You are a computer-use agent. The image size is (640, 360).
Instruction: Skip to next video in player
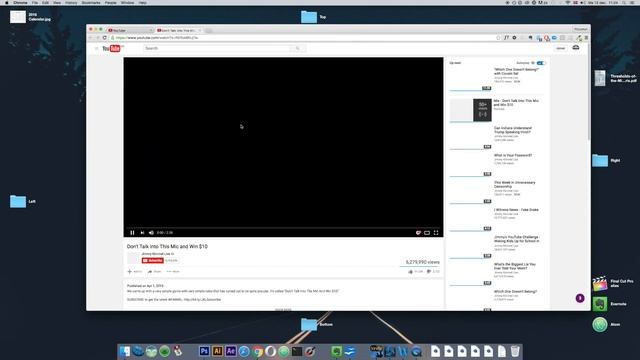click(x=142, y=233)
